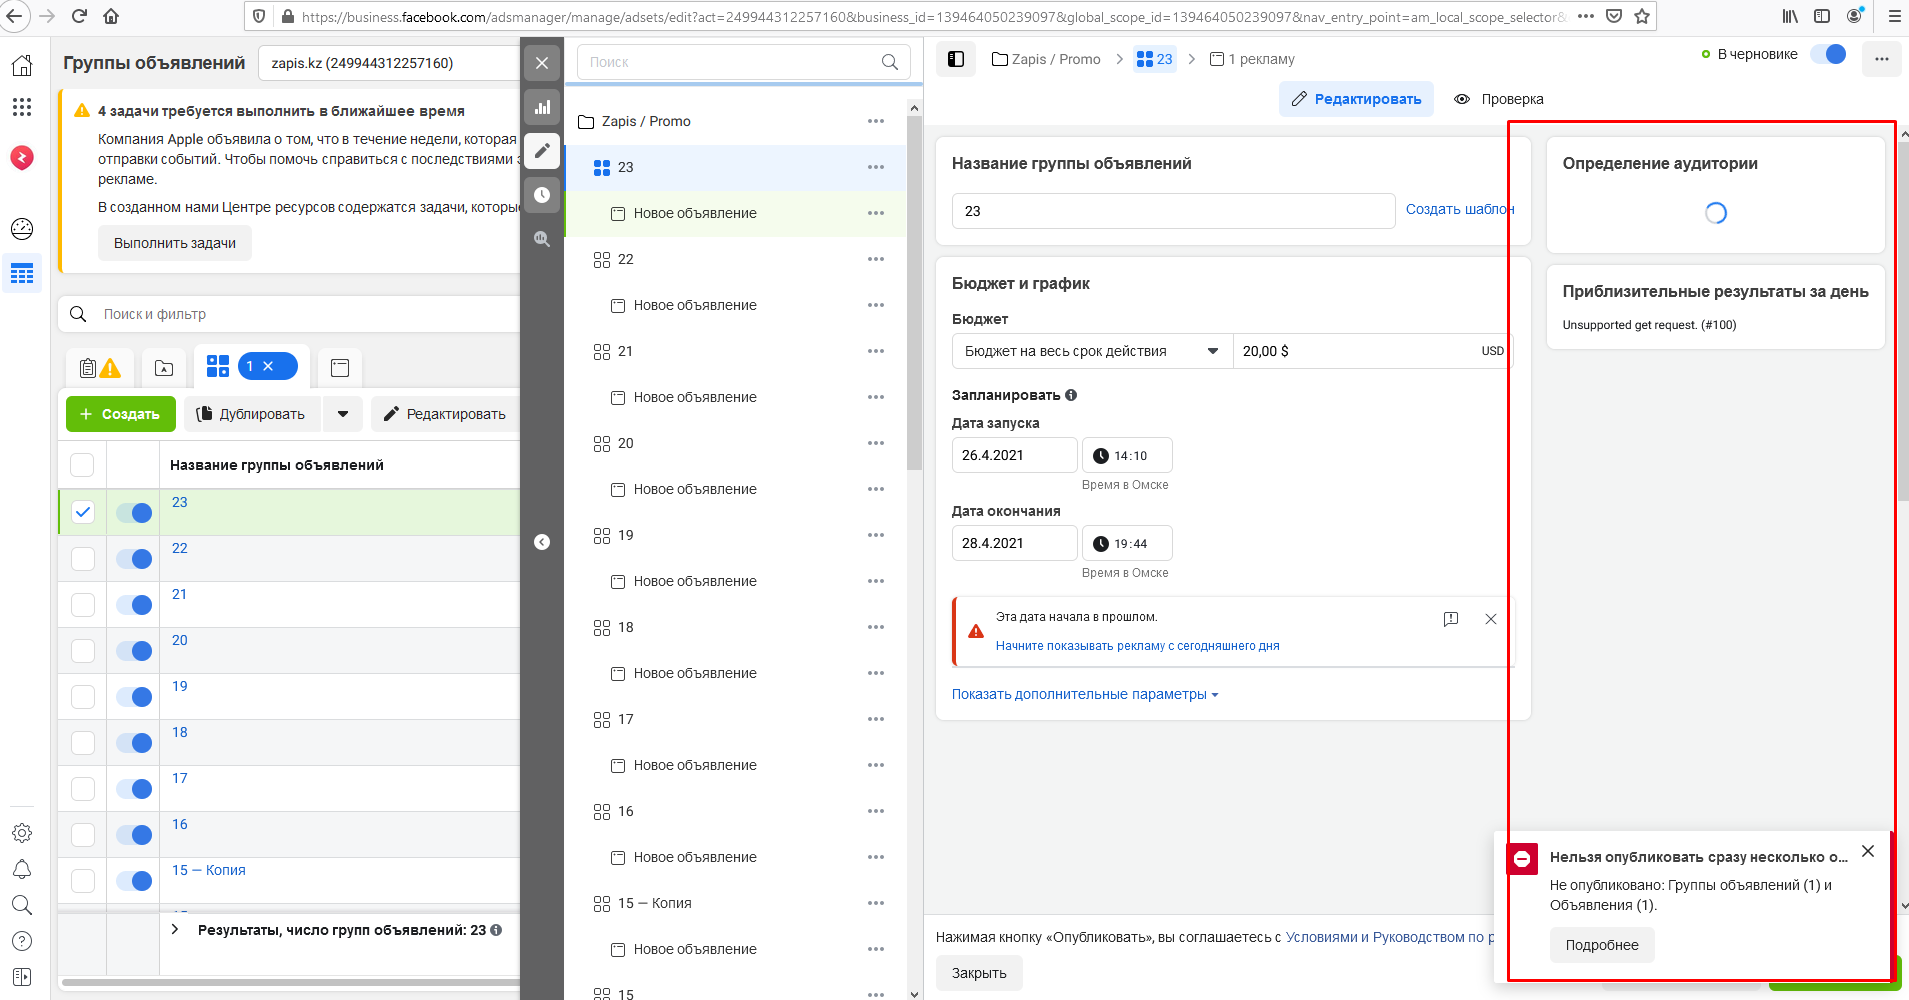The height and width of the screenshot is (1000, 1909).
Task: Toggle the side-by-side layout icon
Action: [956, 59]
